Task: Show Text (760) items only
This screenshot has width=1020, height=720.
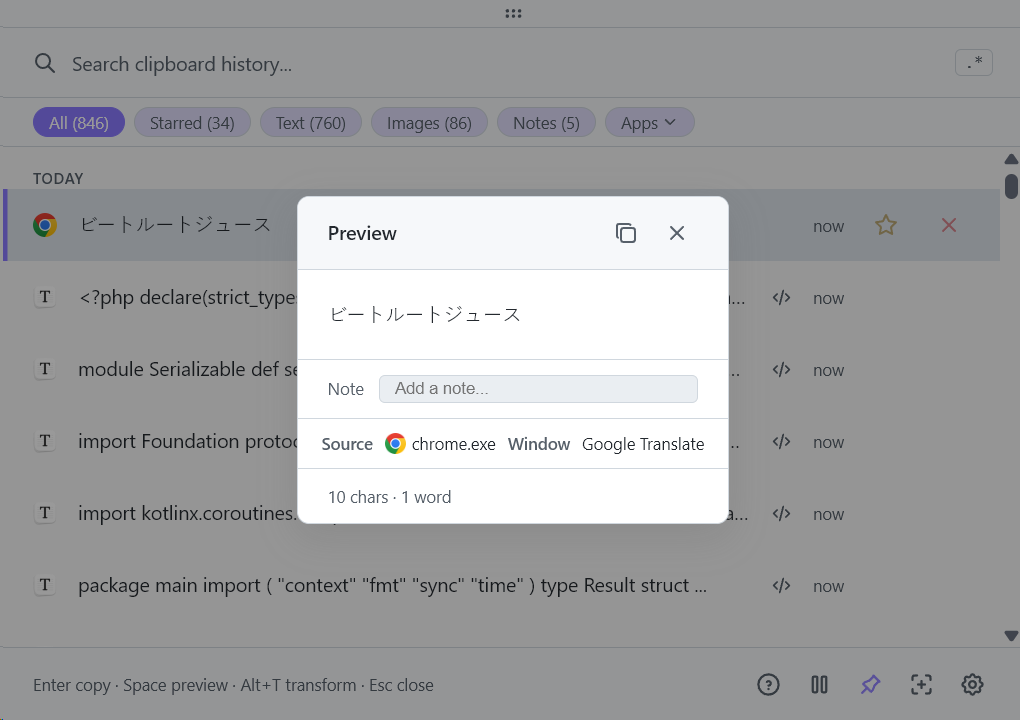Action: click(x=310, y=123)
